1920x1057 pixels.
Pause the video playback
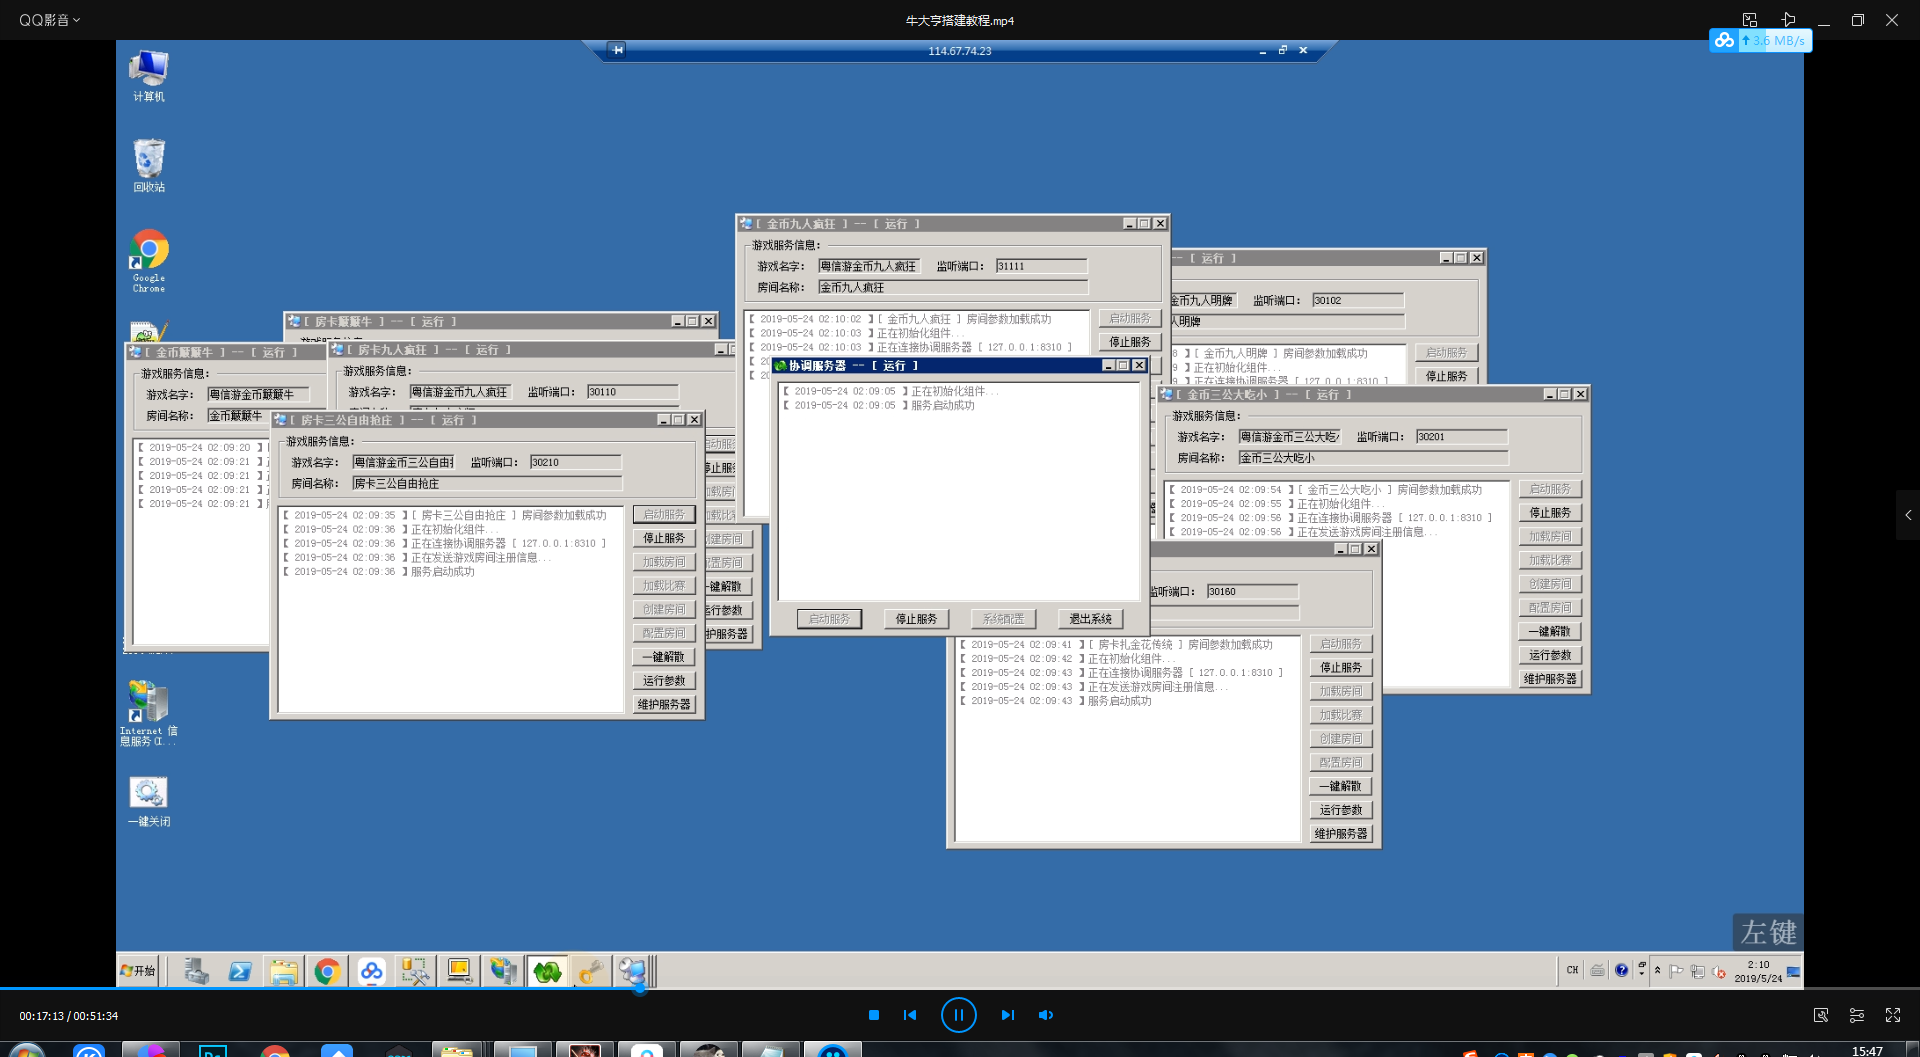[x=958, y=1015]
